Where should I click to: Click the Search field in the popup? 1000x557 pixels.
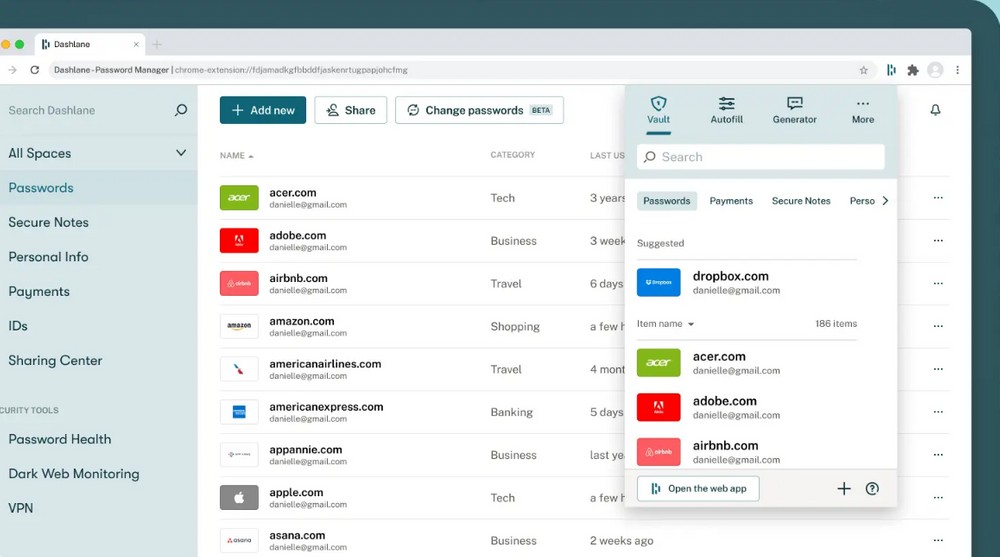(x=761, y=157)
